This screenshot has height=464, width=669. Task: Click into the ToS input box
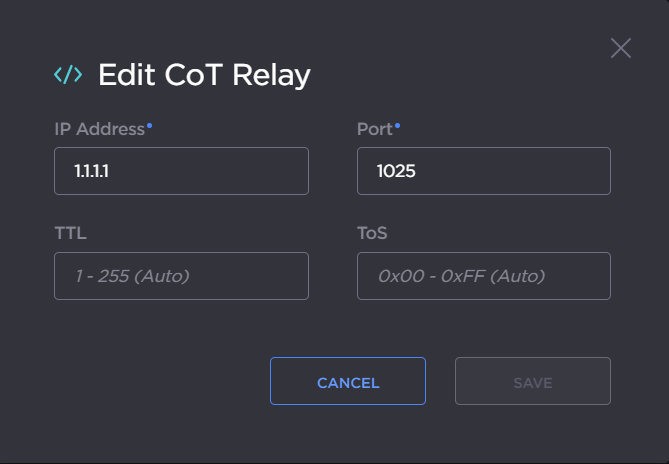point(483,276)
